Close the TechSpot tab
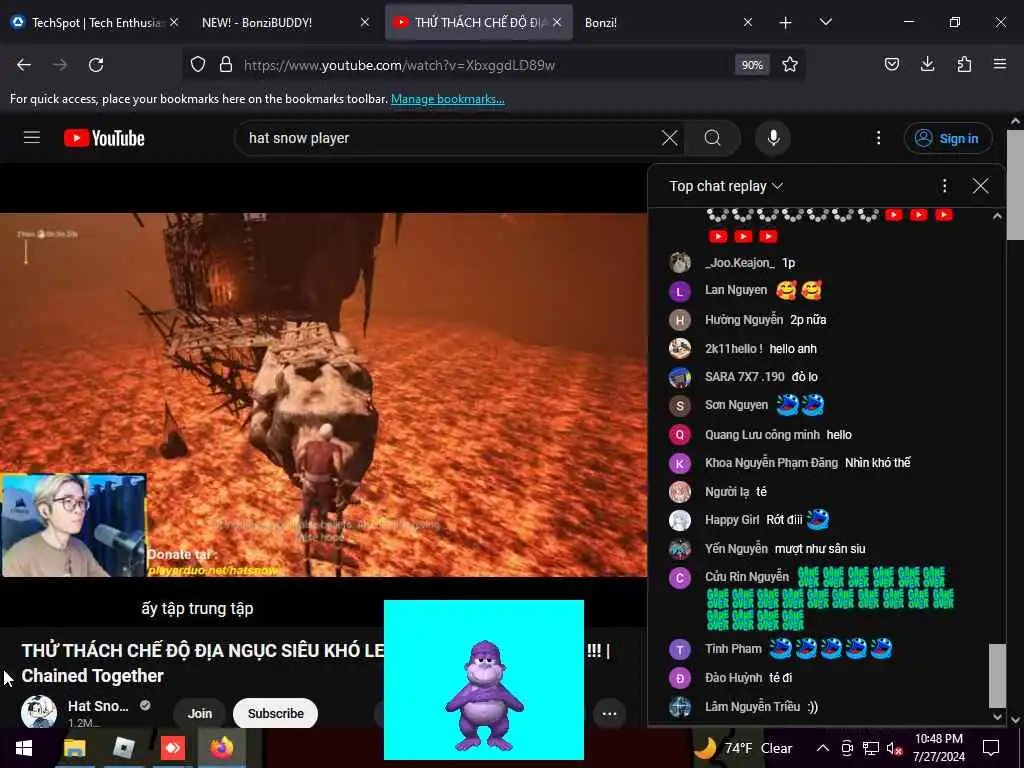This screenshot has height=768, width=1024. pyautogui.click(x=174, y=22)
